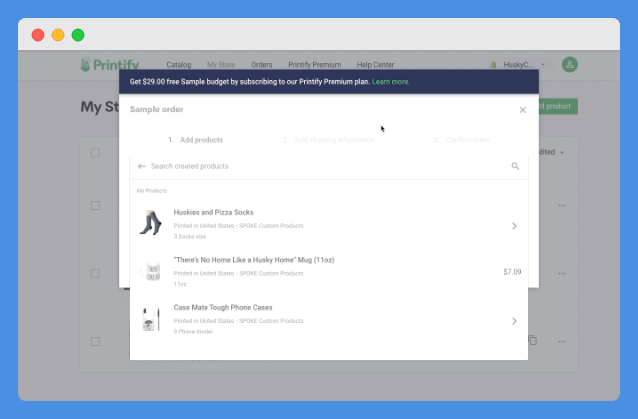Open the more options dots in the last product row

click(562, 341)
